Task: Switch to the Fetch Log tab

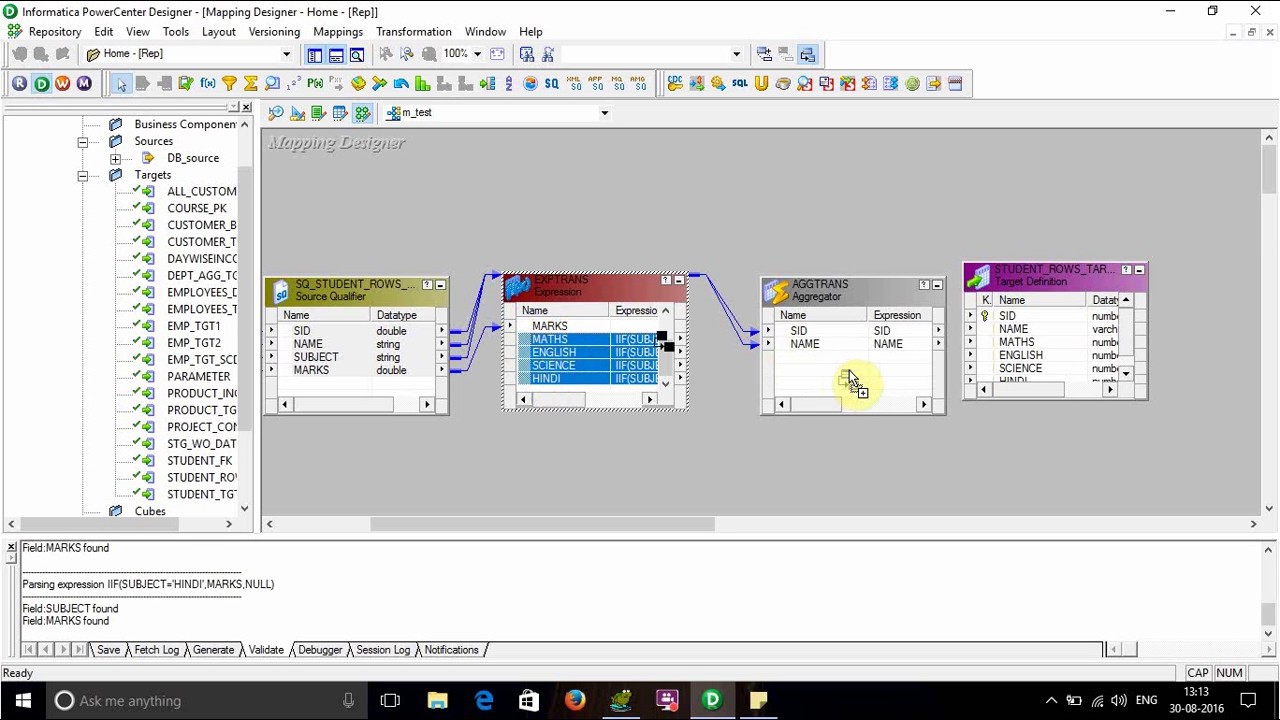Action: (156, 650)
